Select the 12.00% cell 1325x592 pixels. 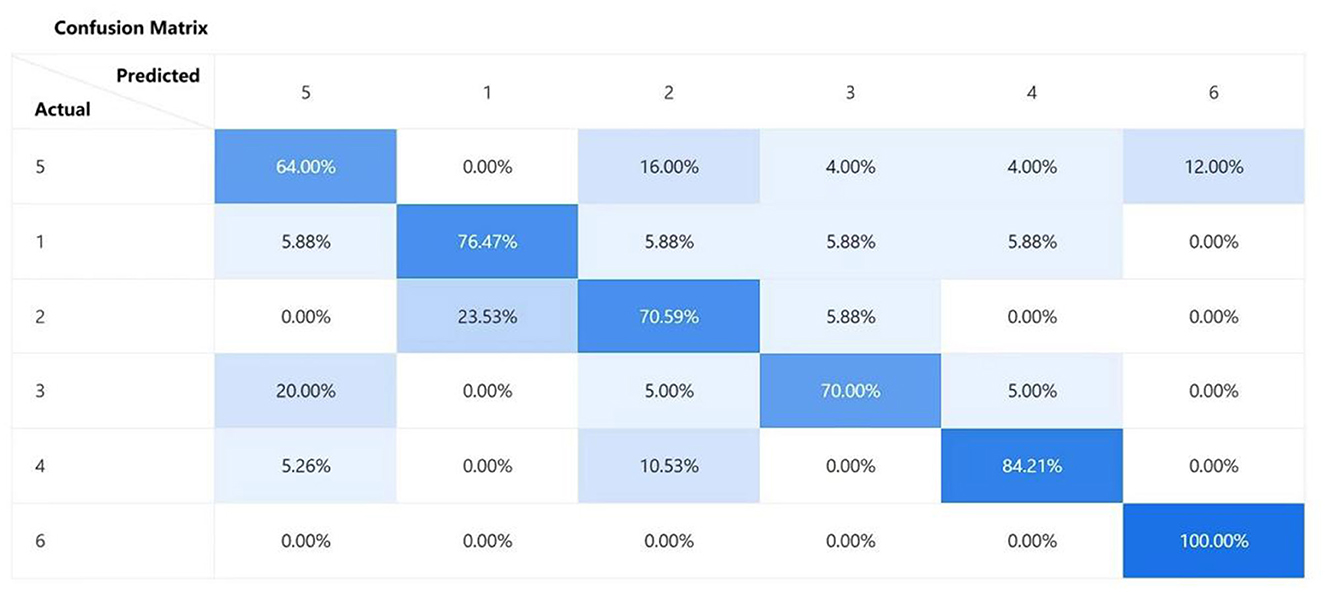tap(1213, 167)
